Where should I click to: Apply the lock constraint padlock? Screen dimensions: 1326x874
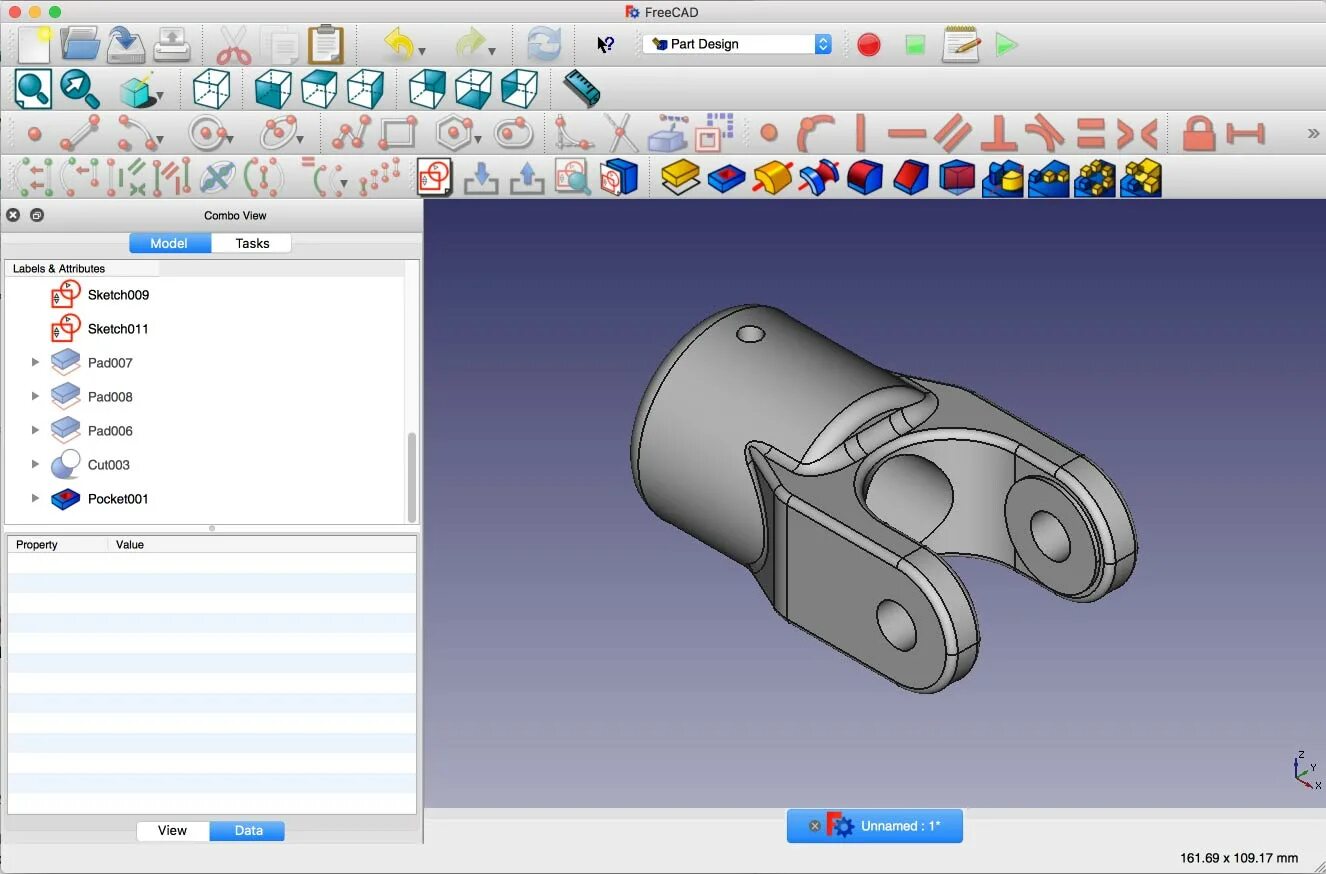coord(1199,133)
